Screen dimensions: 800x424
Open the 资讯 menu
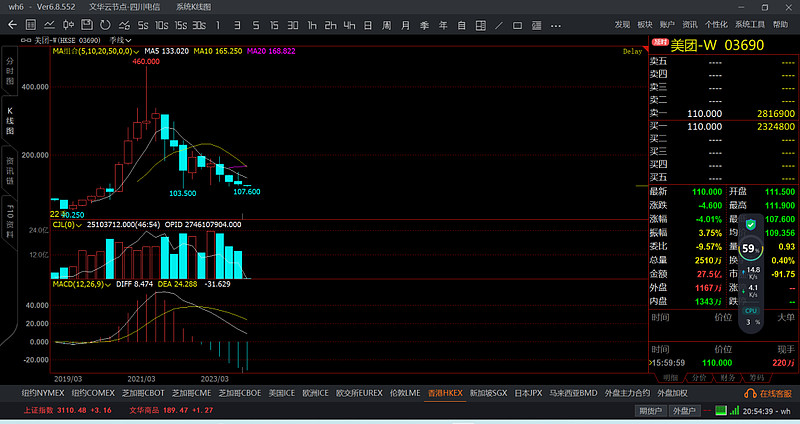pyautogui.click(x=690, y=24)
